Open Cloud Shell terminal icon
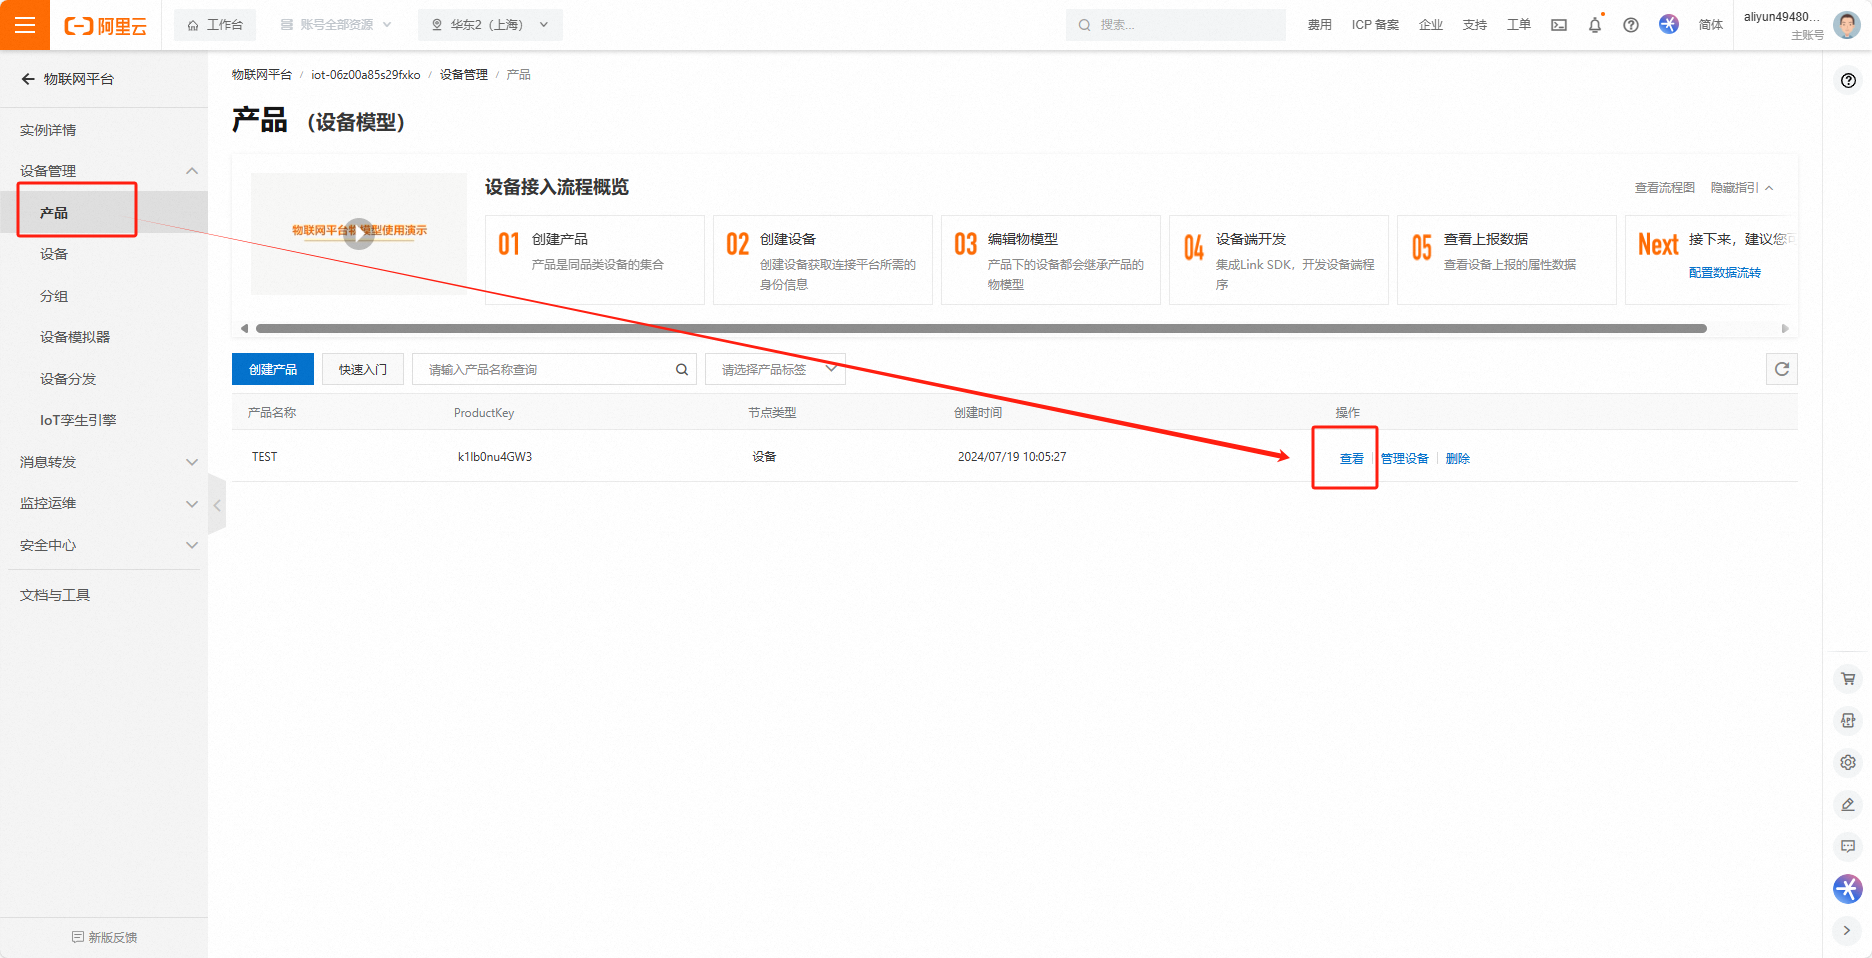Screen dimensions: 1872x958 point(1558,25)
